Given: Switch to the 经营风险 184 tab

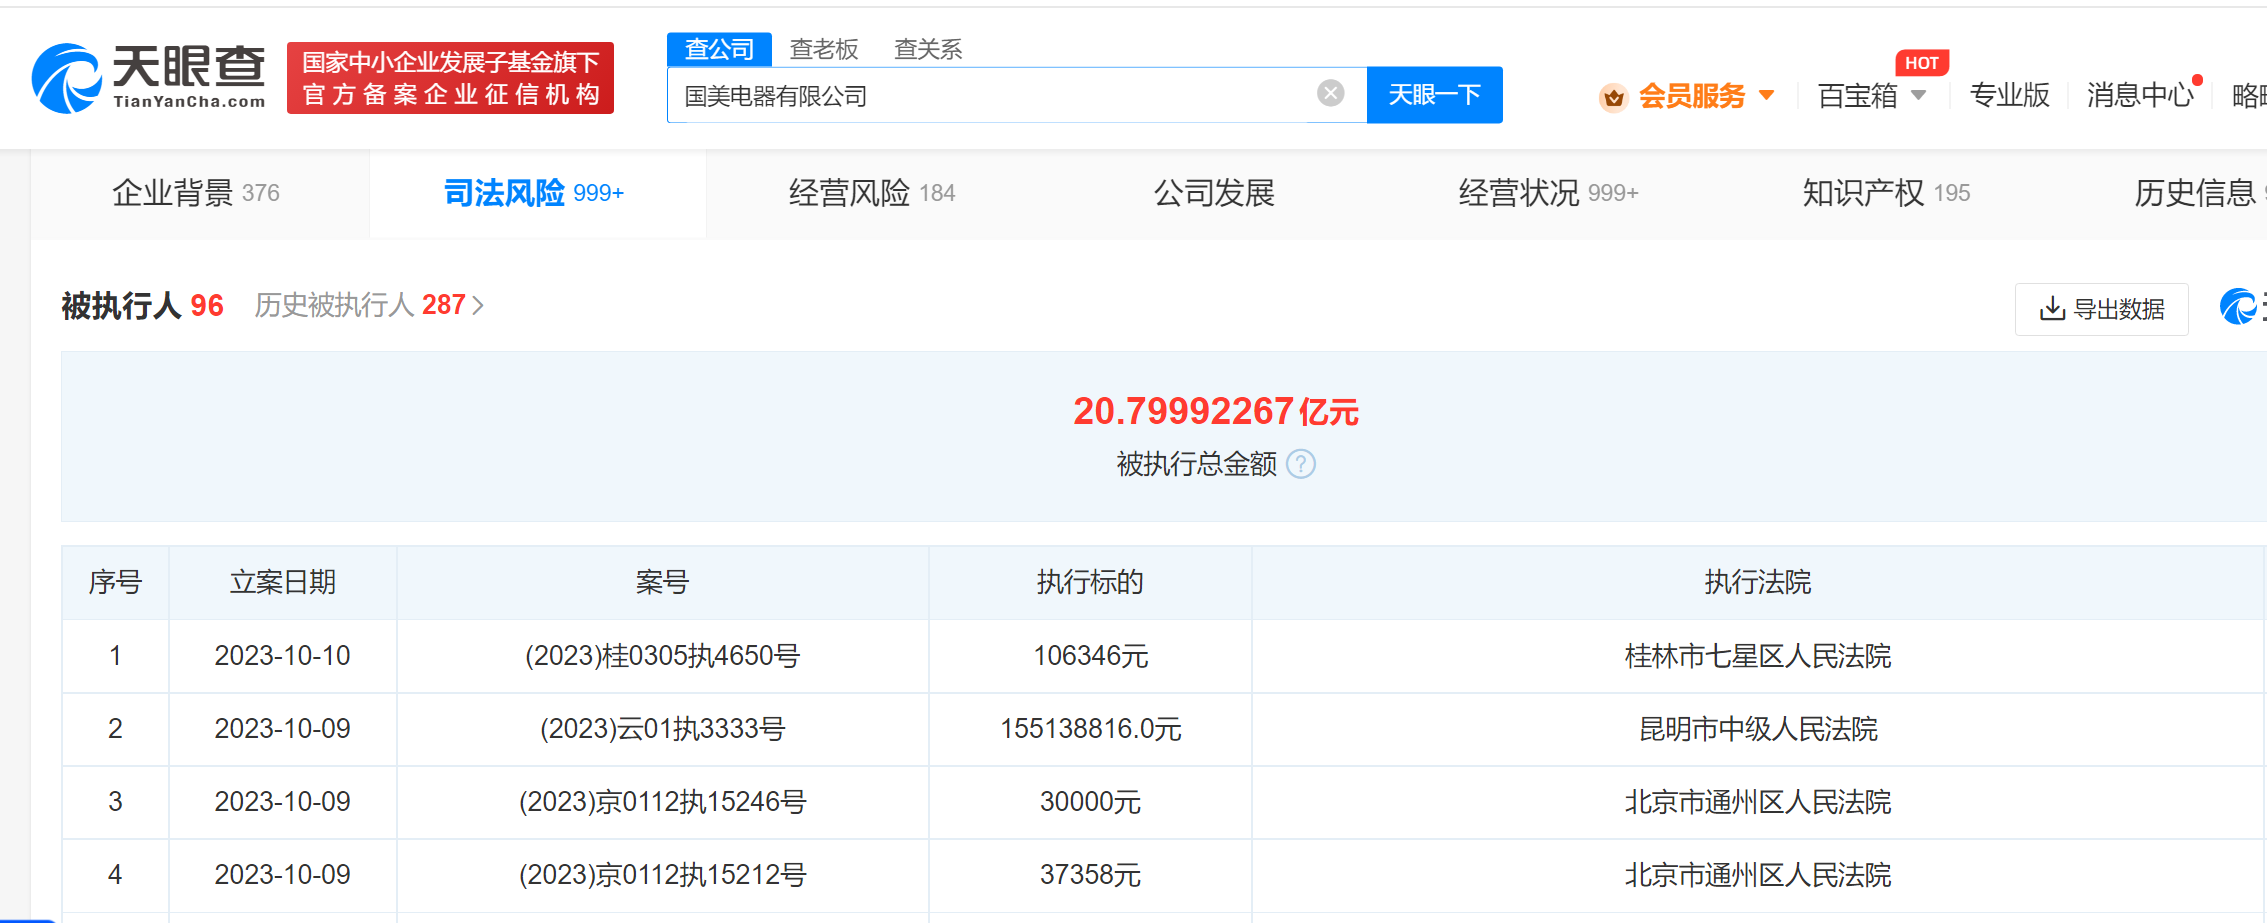Looking at the screenshot, I should [x=872, y=193].
